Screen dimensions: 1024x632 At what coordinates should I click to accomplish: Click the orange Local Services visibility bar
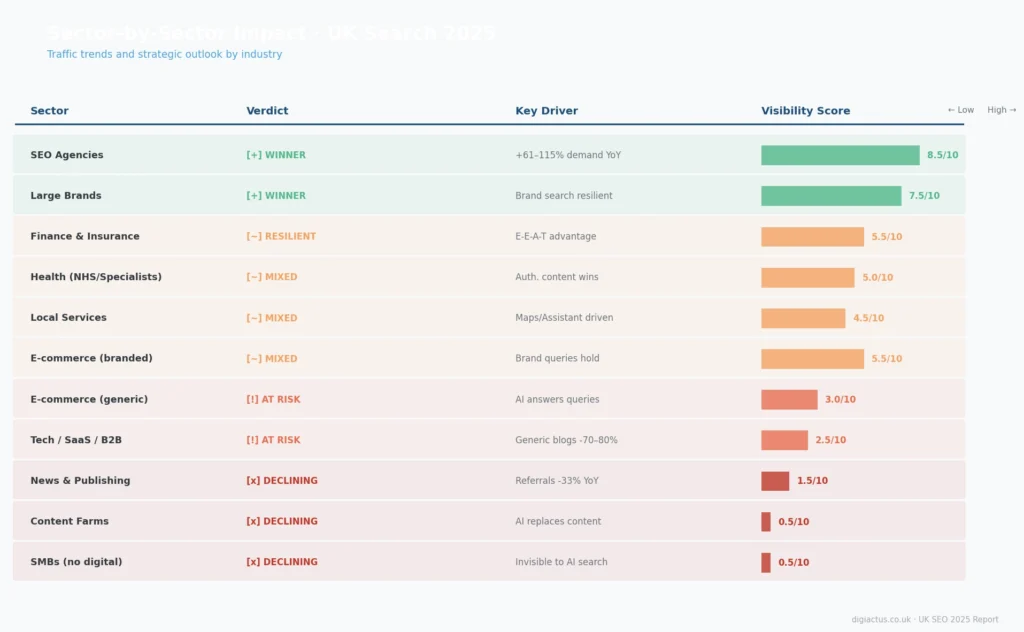point(802,318)
